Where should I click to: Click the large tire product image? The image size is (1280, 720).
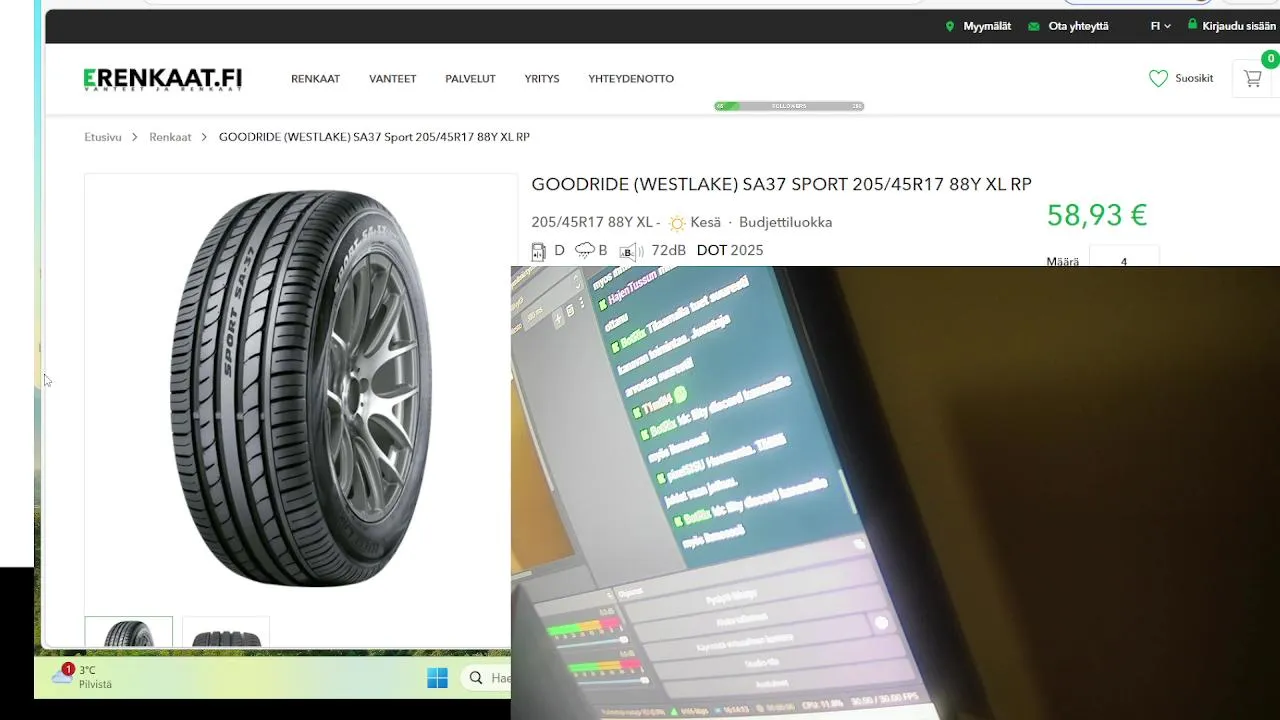[x=301, y=387]
